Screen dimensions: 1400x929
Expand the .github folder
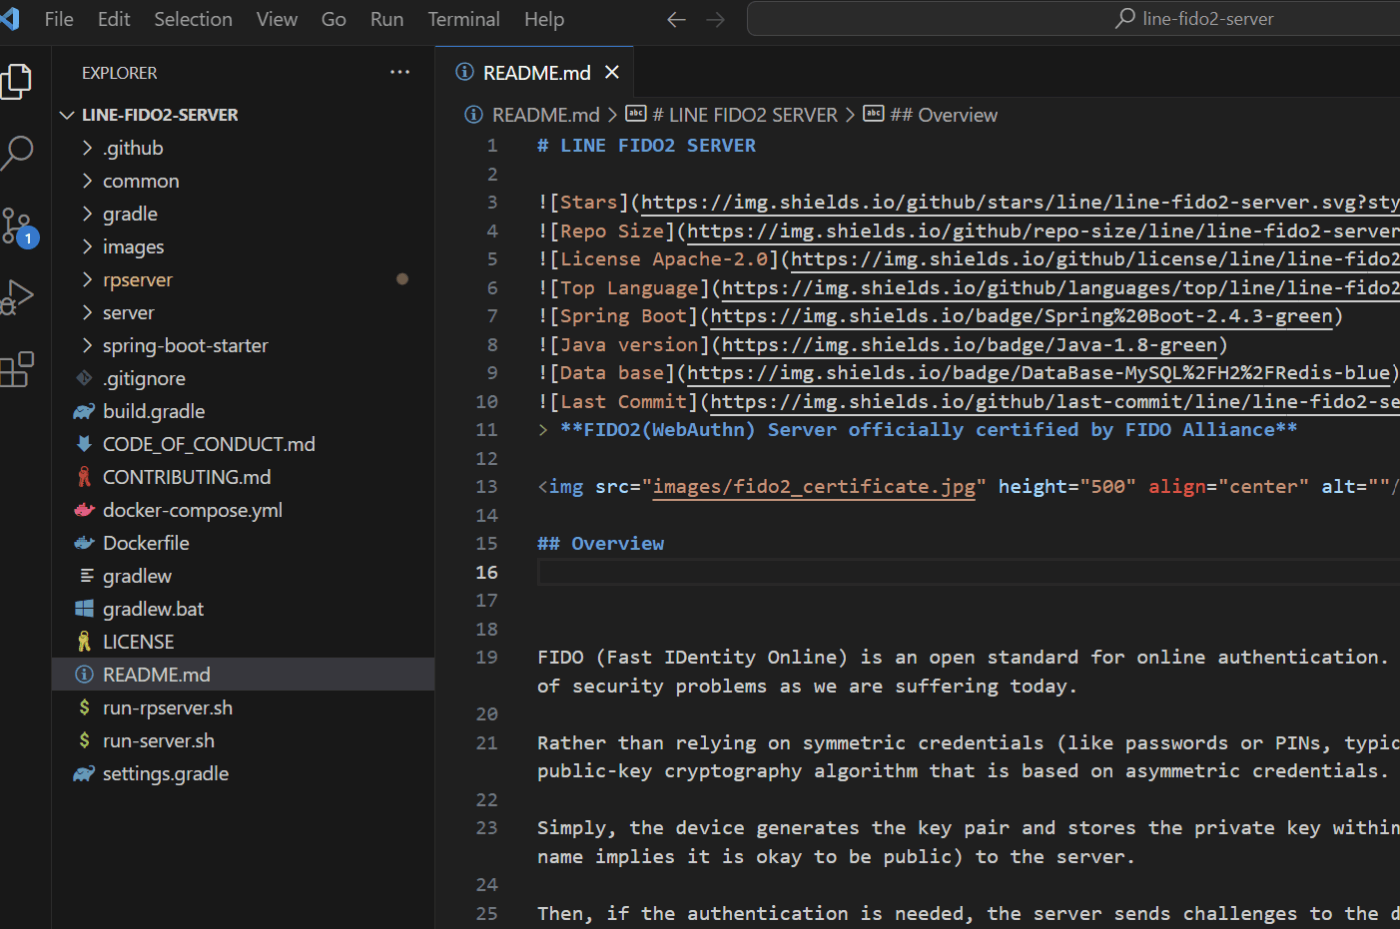click(x=133, y=148)
